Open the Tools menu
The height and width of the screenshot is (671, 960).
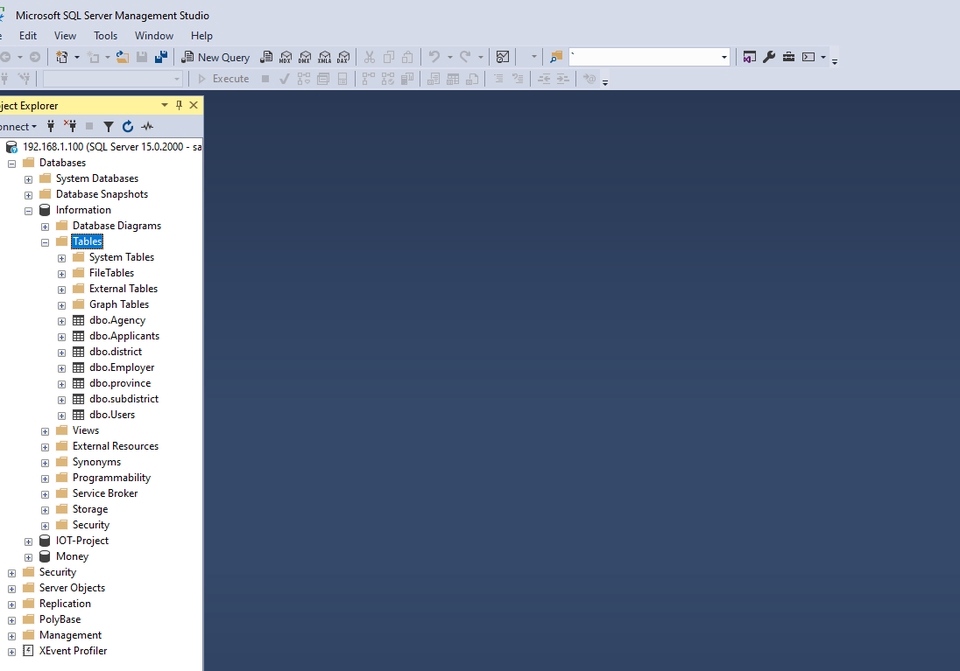click(105, 36)
